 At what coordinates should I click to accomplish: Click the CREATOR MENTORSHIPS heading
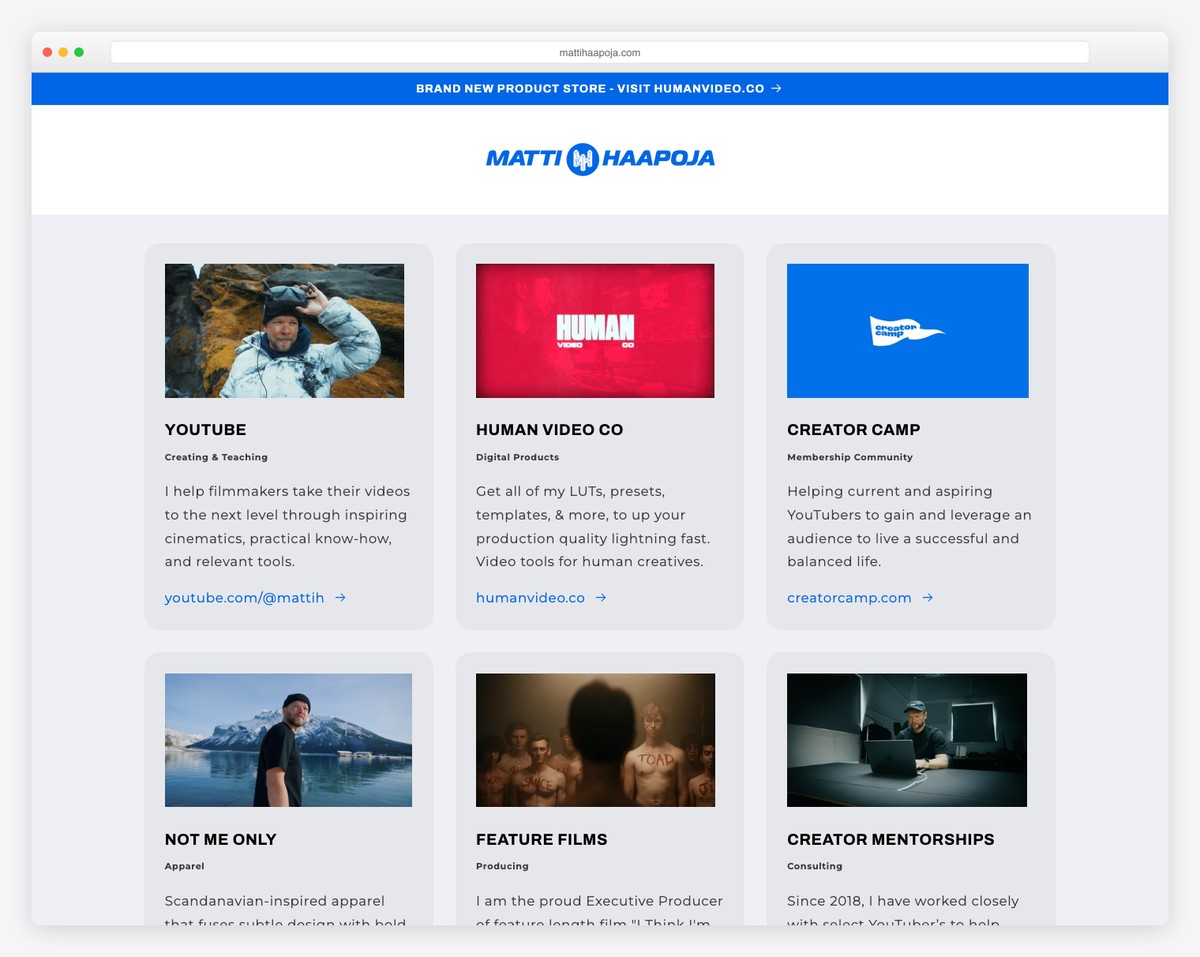(890, 840)
